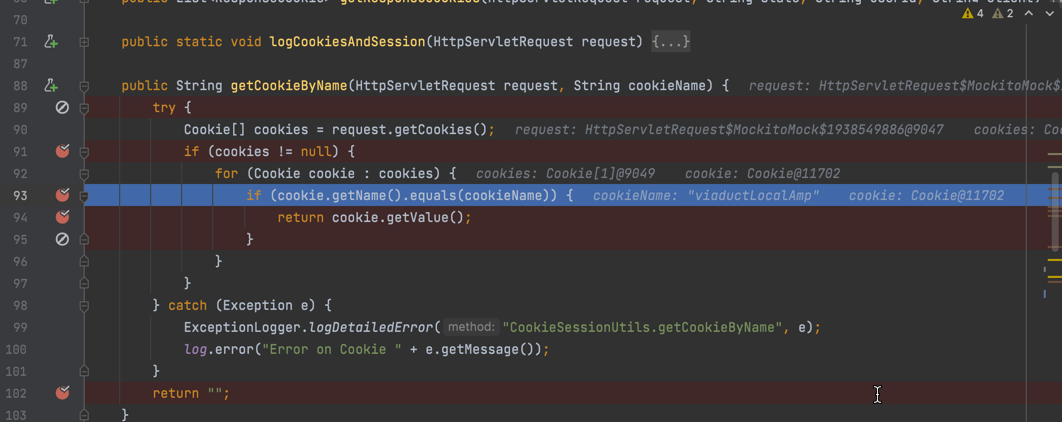The height and width of the screenshot is (422, 1062).
Task: Click the no-entry breakpoint icon on line 95
Action: click(62, 239)
